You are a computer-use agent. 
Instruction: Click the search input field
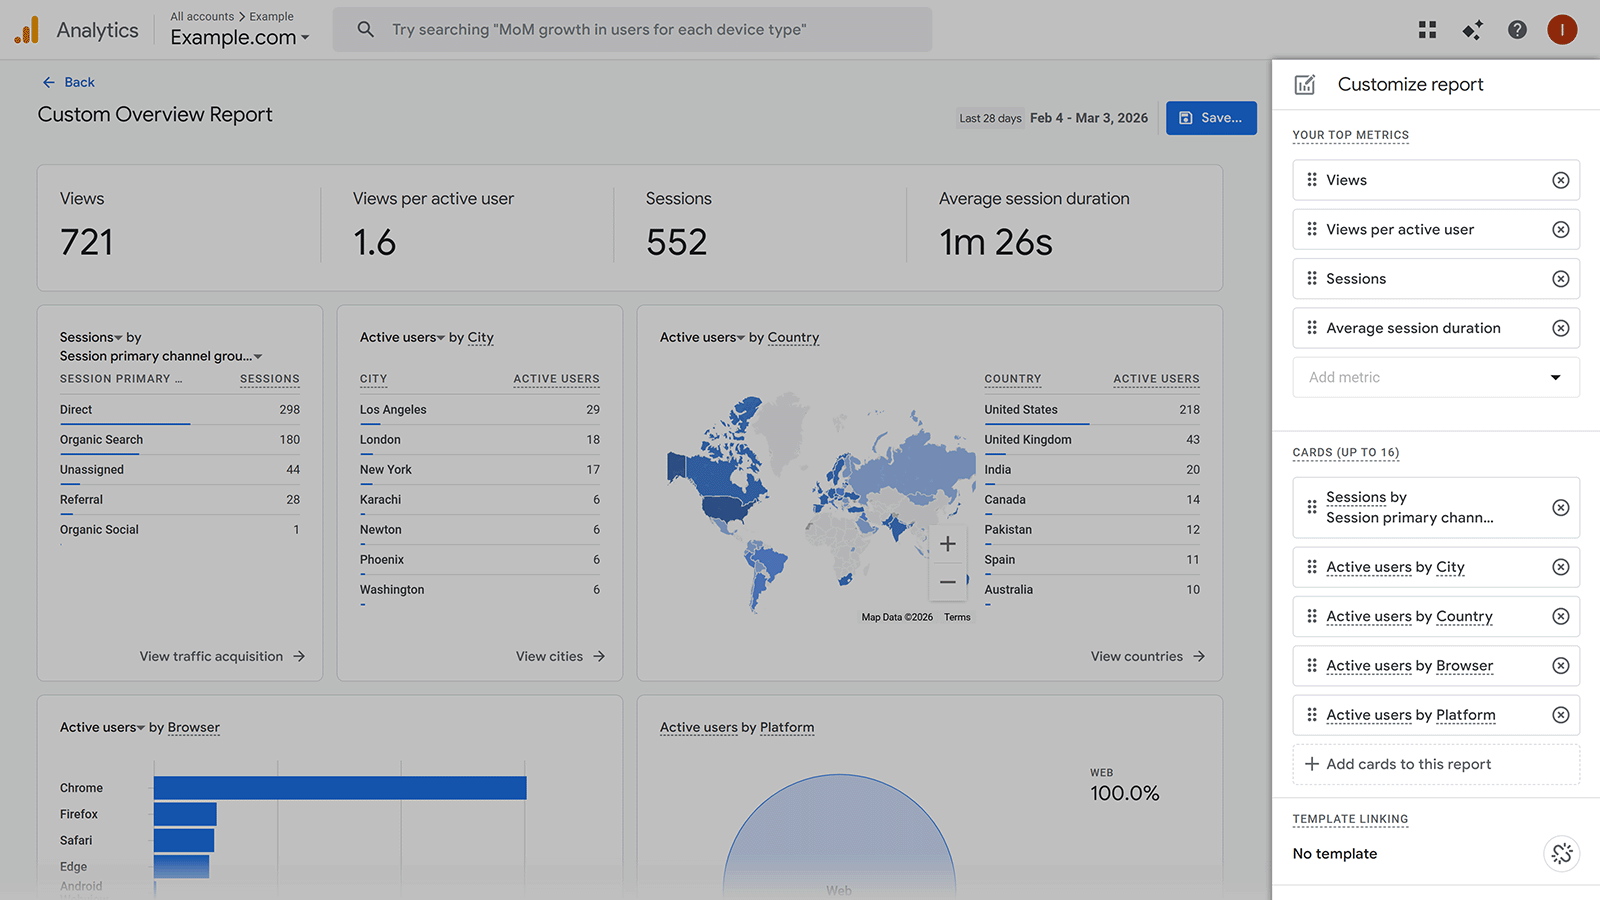650,29
